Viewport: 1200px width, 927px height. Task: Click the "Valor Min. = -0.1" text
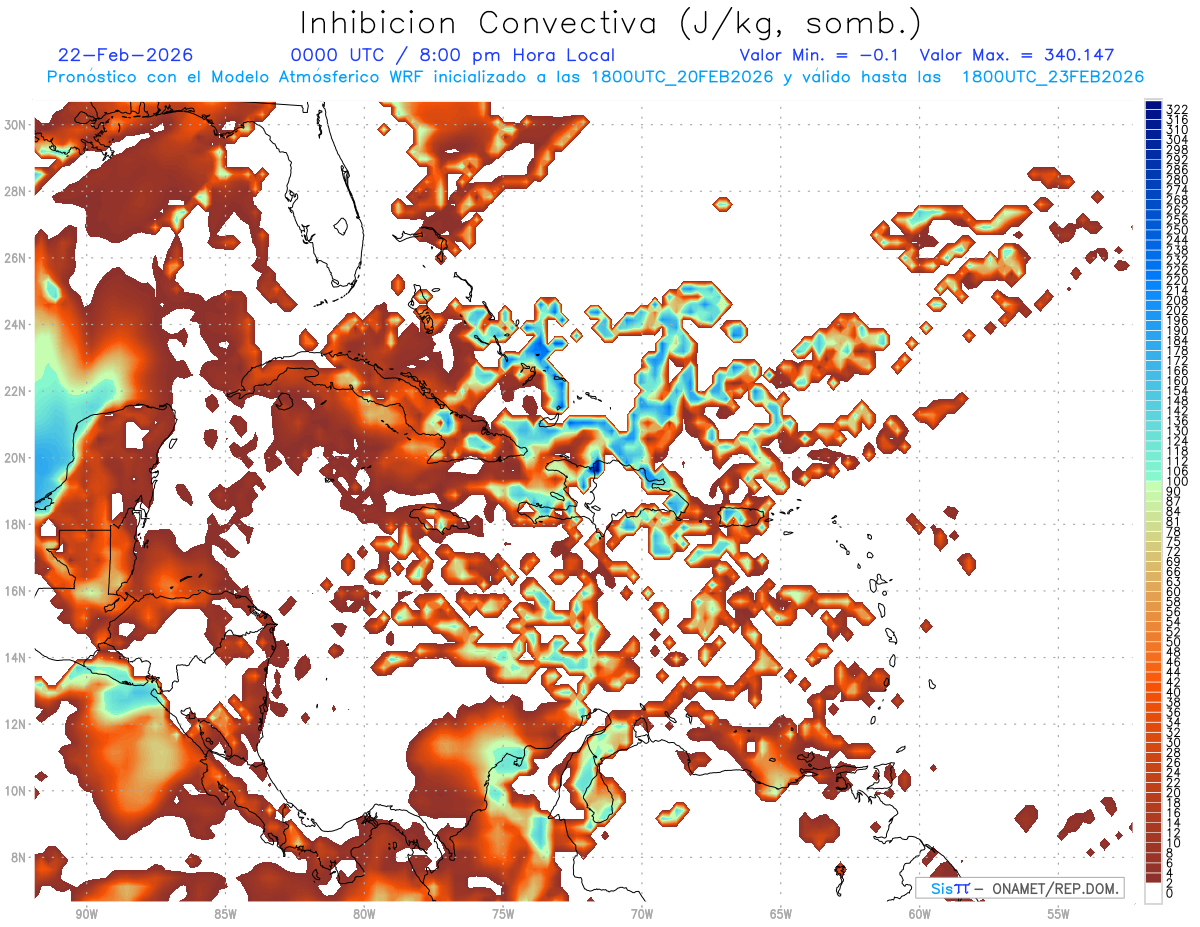point(820,55)
